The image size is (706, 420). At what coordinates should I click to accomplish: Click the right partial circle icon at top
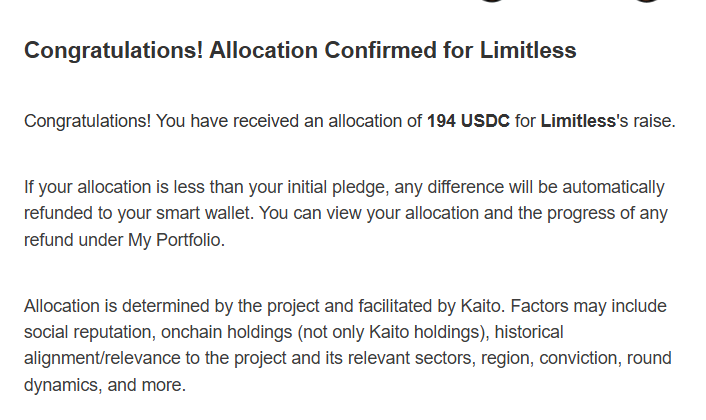point(647,2)
